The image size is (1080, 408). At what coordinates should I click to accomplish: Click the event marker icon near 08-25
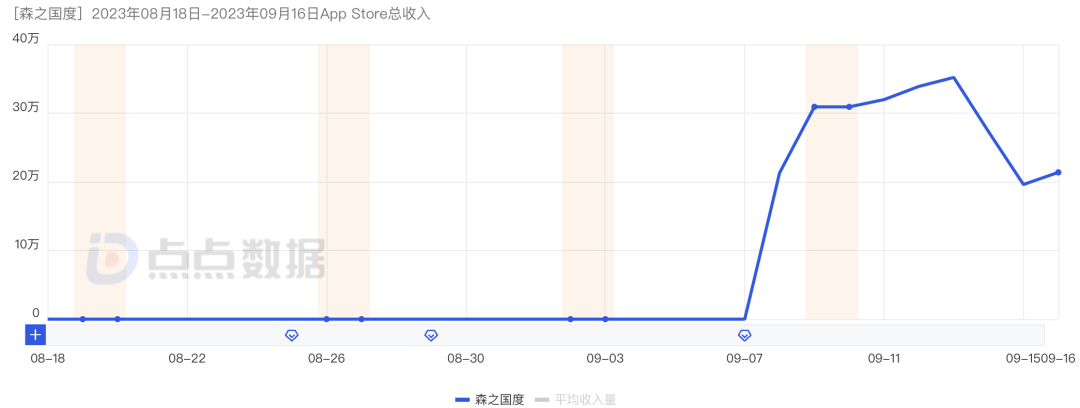(x=292, y=335)
